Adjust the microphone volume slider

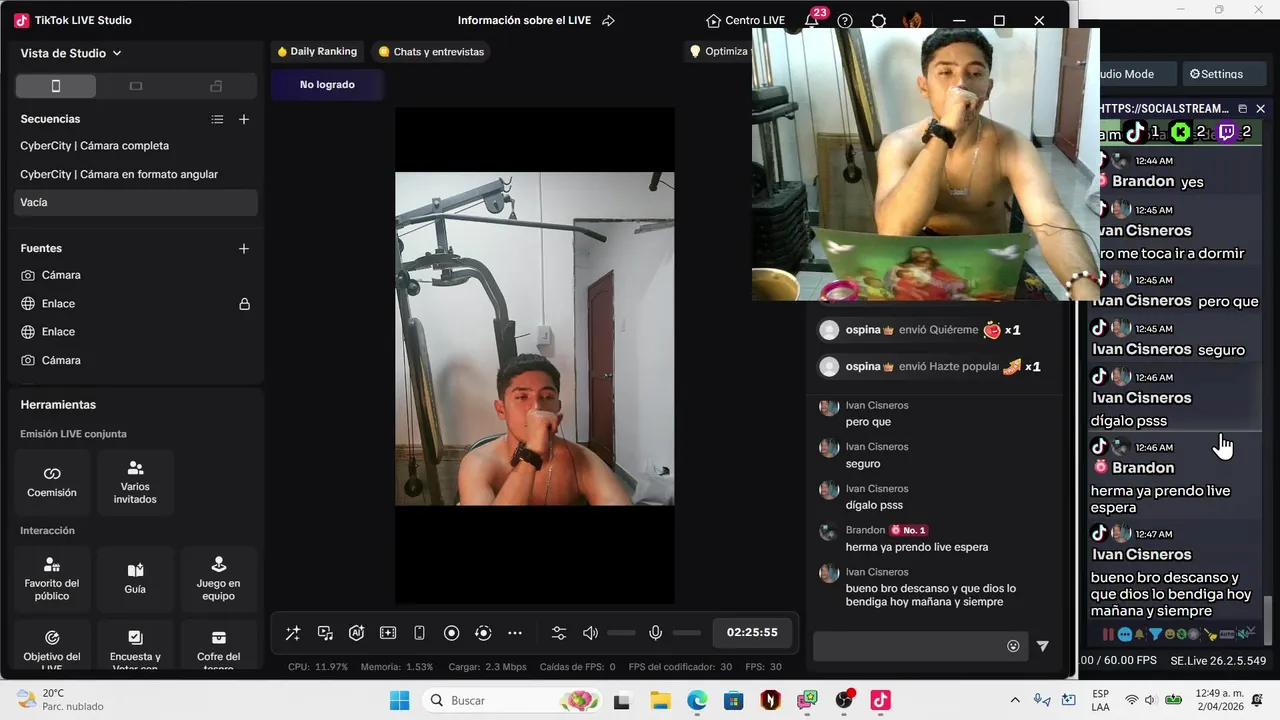(x=687, y=633)
